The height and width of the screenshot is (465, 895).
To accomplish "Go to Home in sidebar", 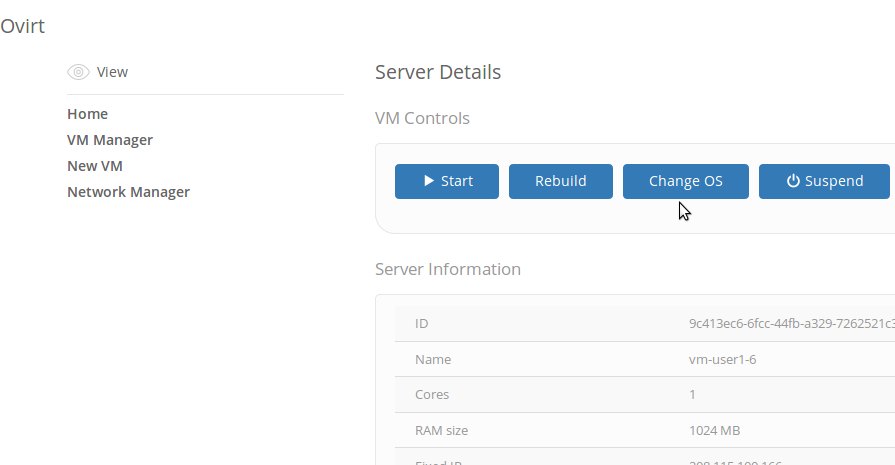I will pos(87,114).
